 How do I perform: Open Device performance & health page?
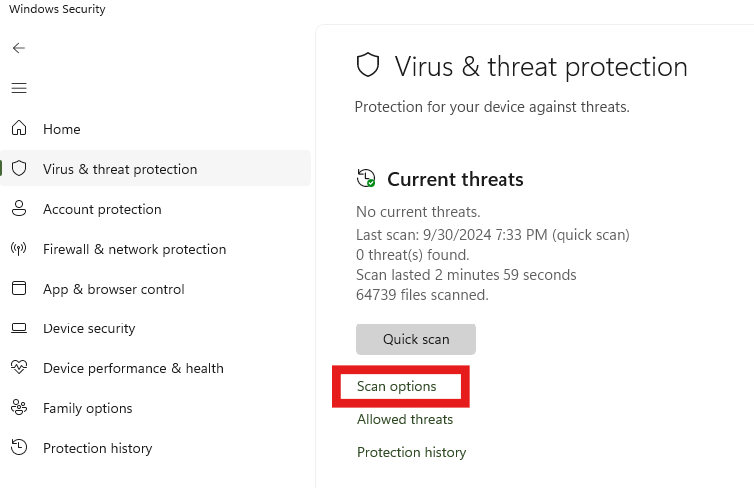tap(133, 369)
